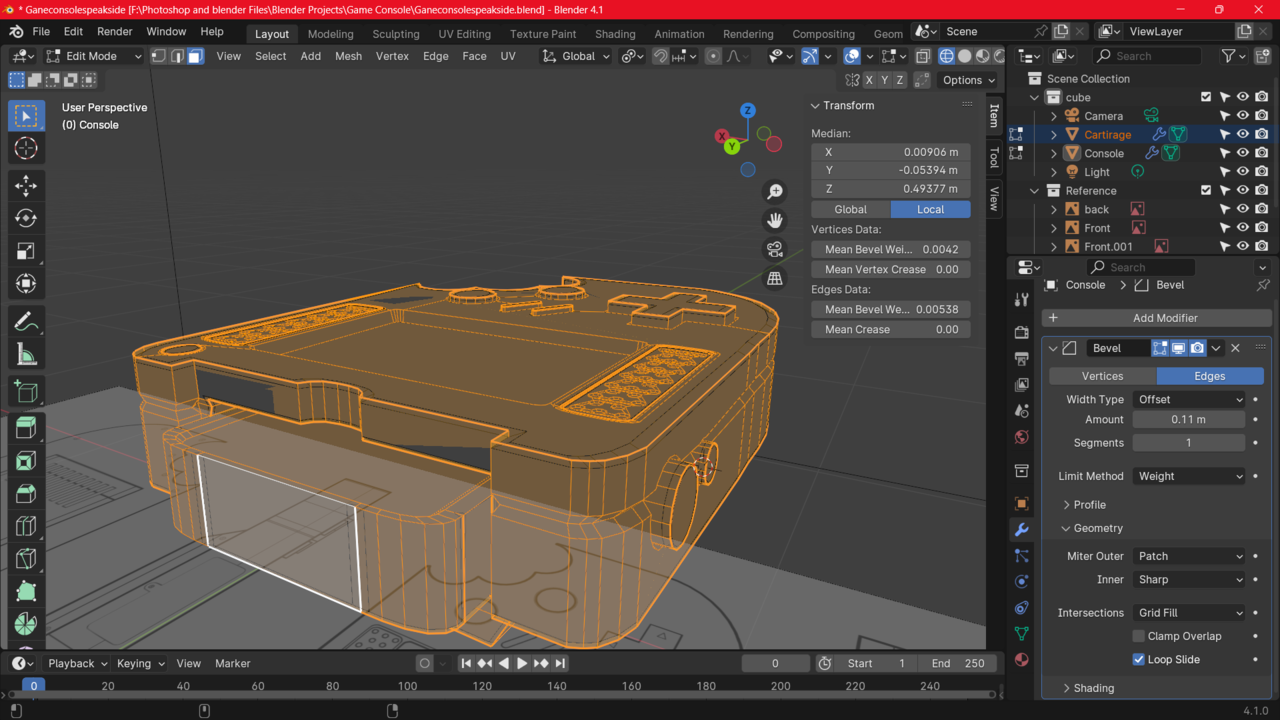Enable Clamp Overlap in the Bevel modifier
The height and width of the screenshot is (720, 1280).
pyautogui.click(x=1138, y=635)
